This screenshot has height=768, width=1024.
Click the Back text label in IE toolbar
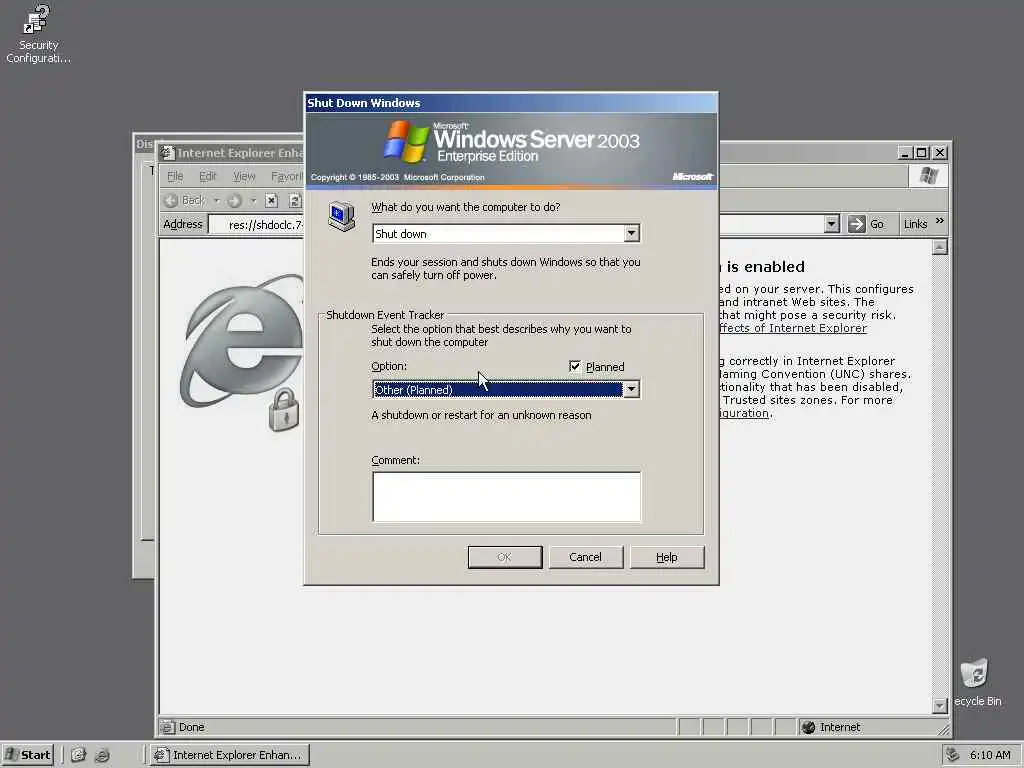tap(193, 200)
